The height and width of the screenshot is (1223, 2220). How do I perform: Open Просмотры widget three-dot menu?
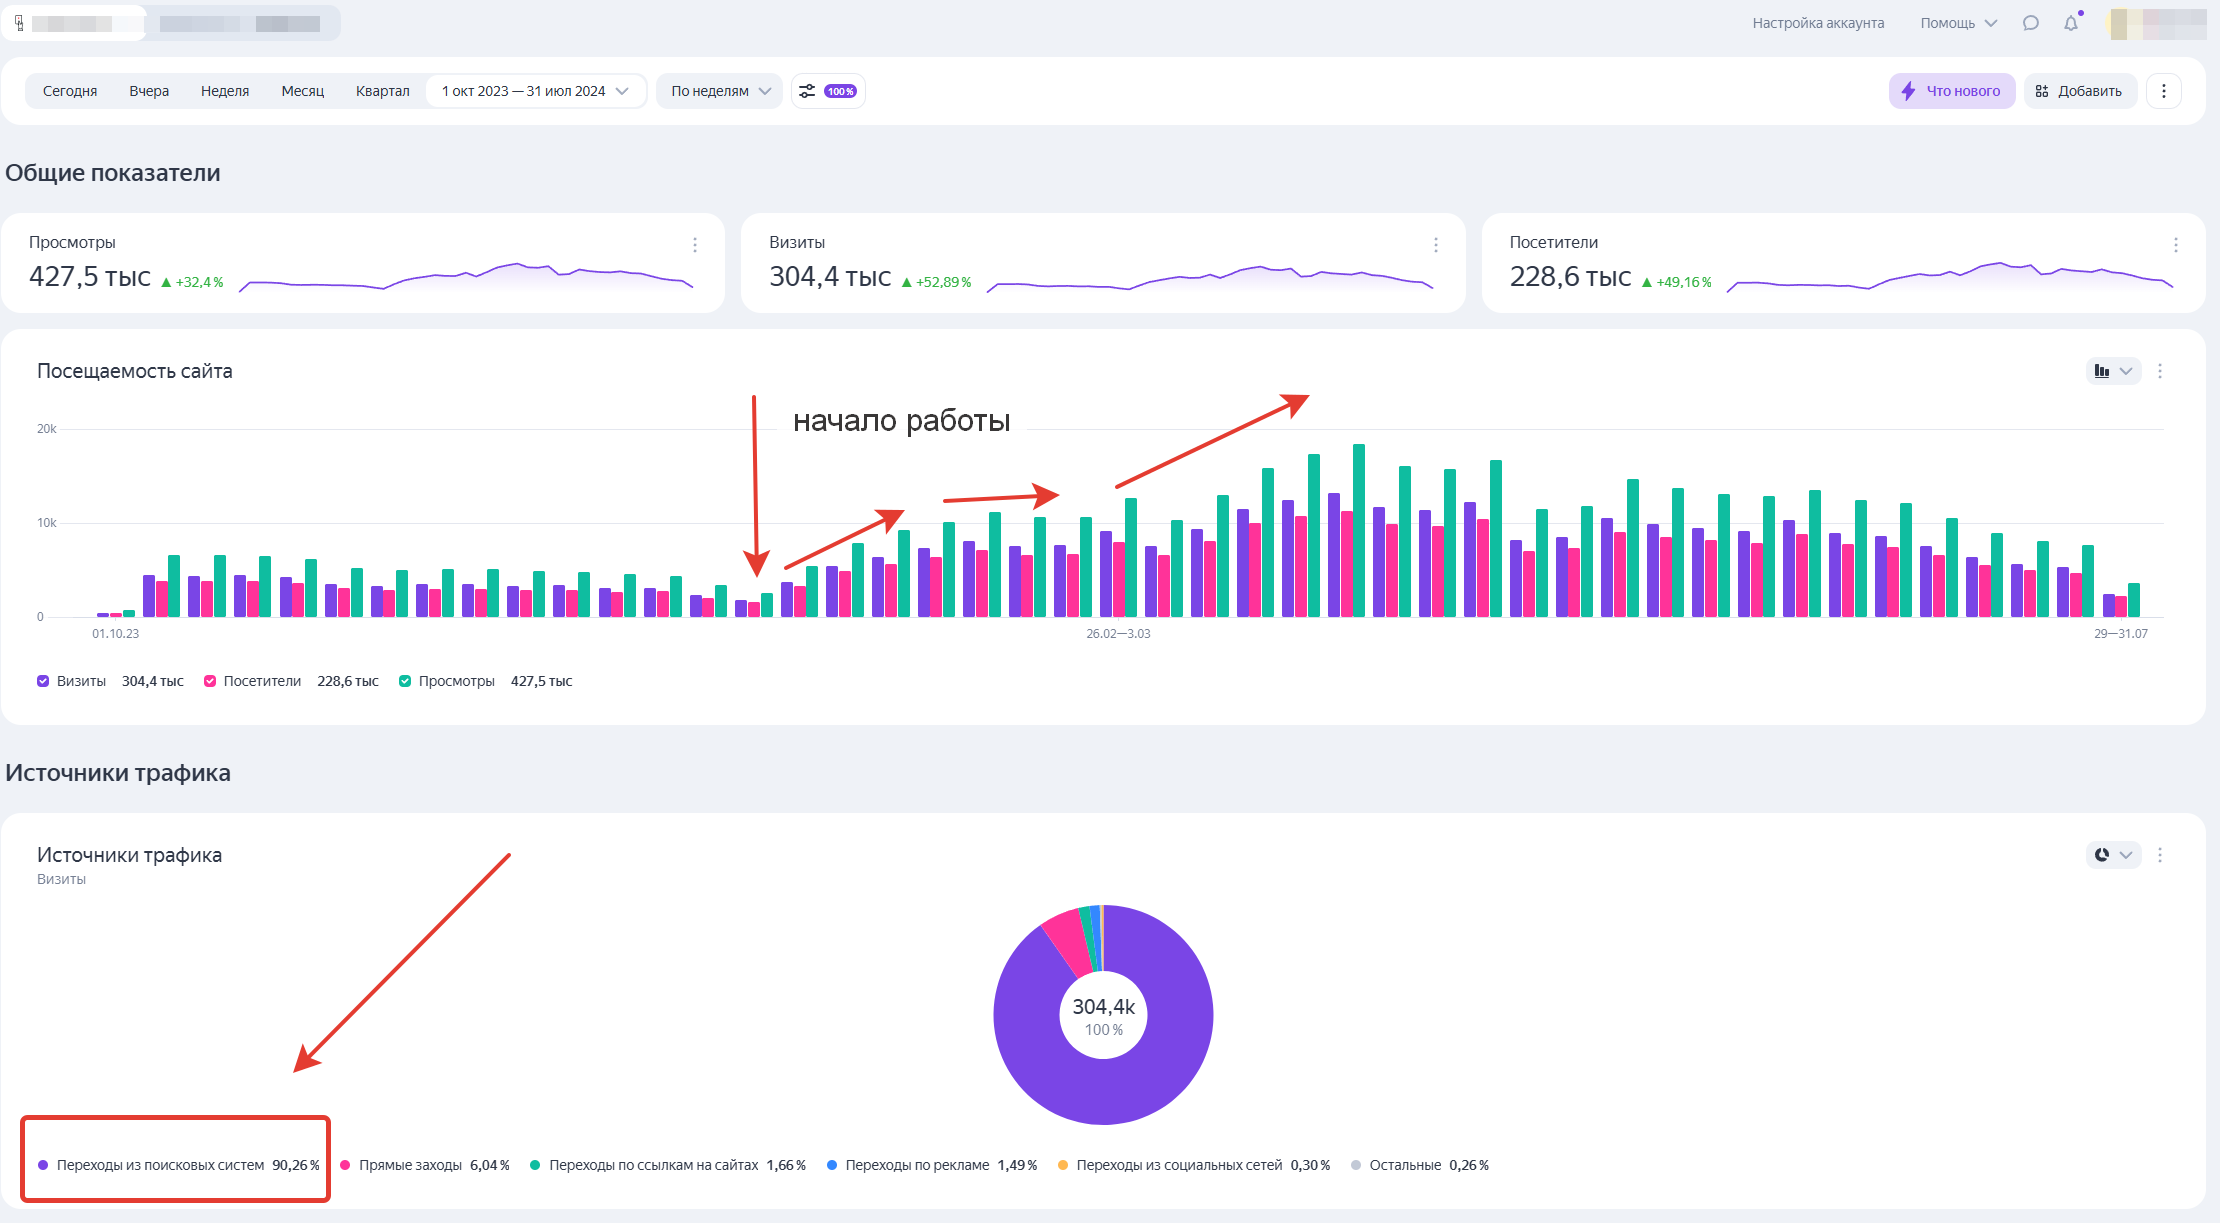[x=695, y=245]
